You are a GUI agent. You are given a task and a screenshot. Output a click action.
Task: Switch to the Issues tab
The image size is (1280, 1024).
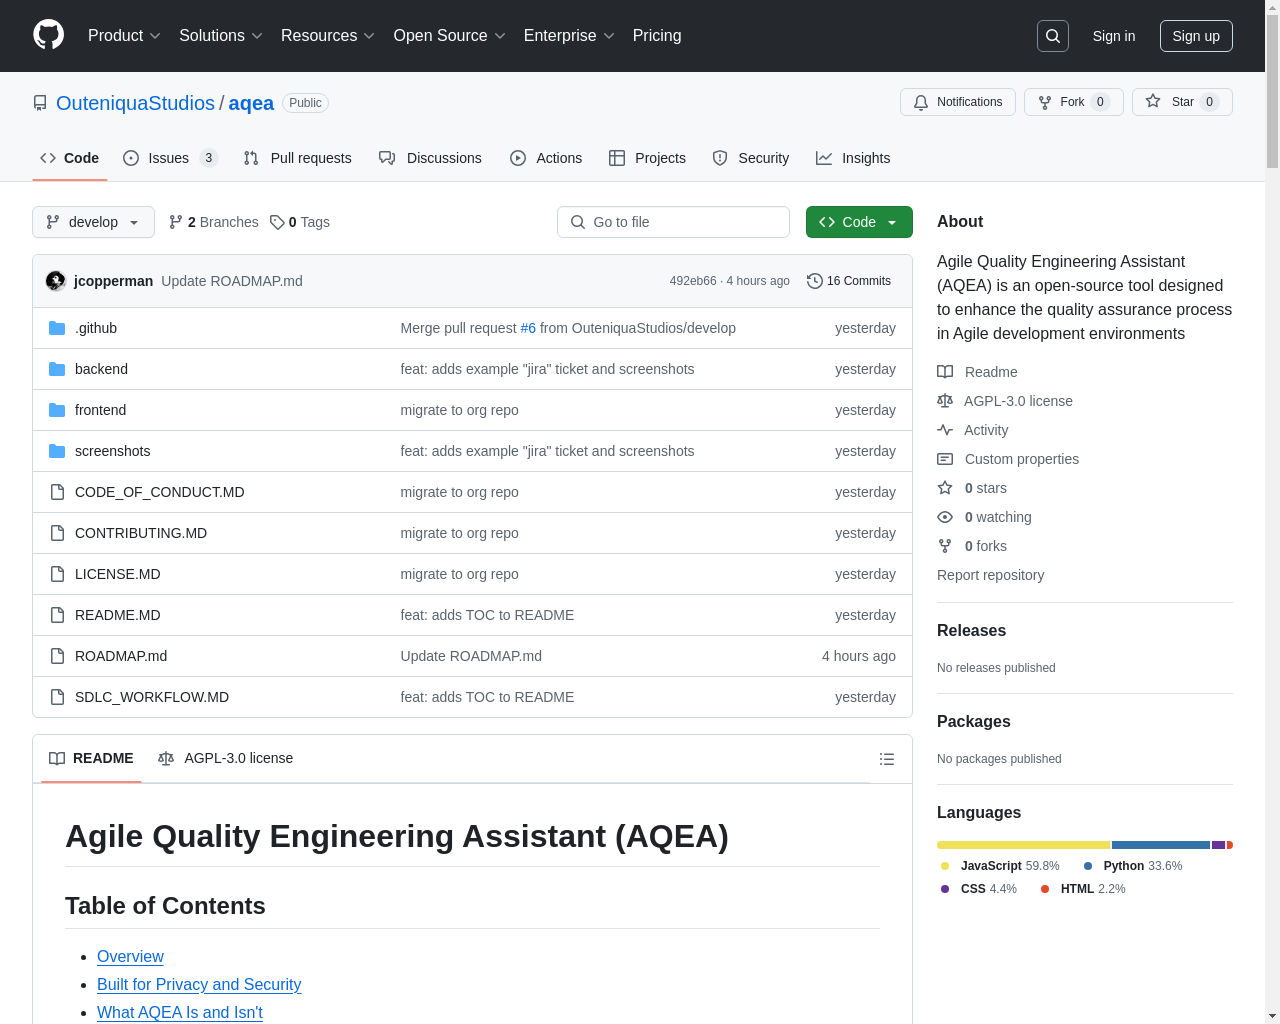170,158
